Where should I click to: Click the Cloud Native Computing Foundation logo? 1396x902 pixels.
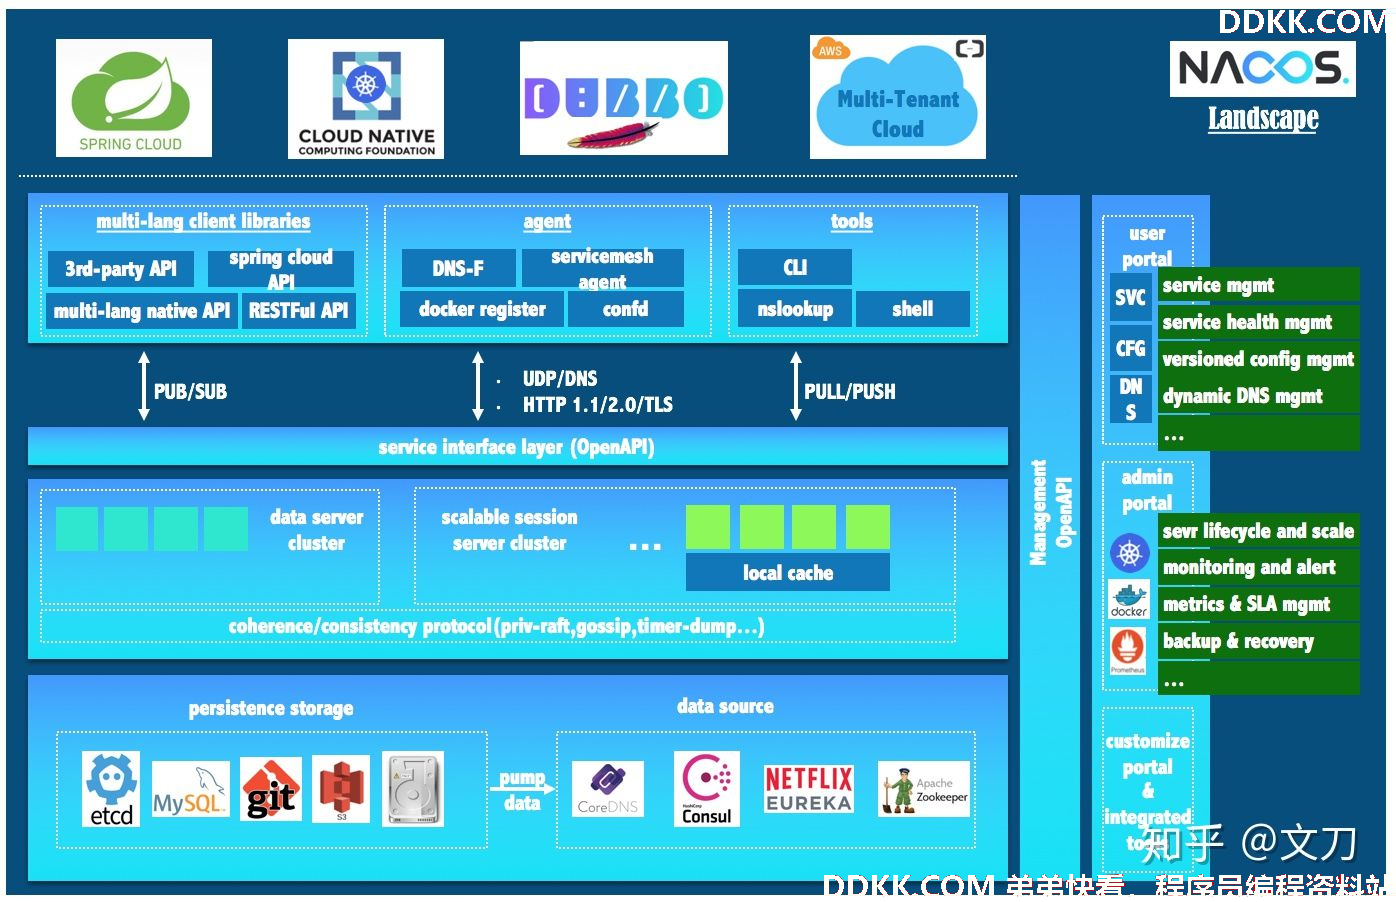[366, 99]
